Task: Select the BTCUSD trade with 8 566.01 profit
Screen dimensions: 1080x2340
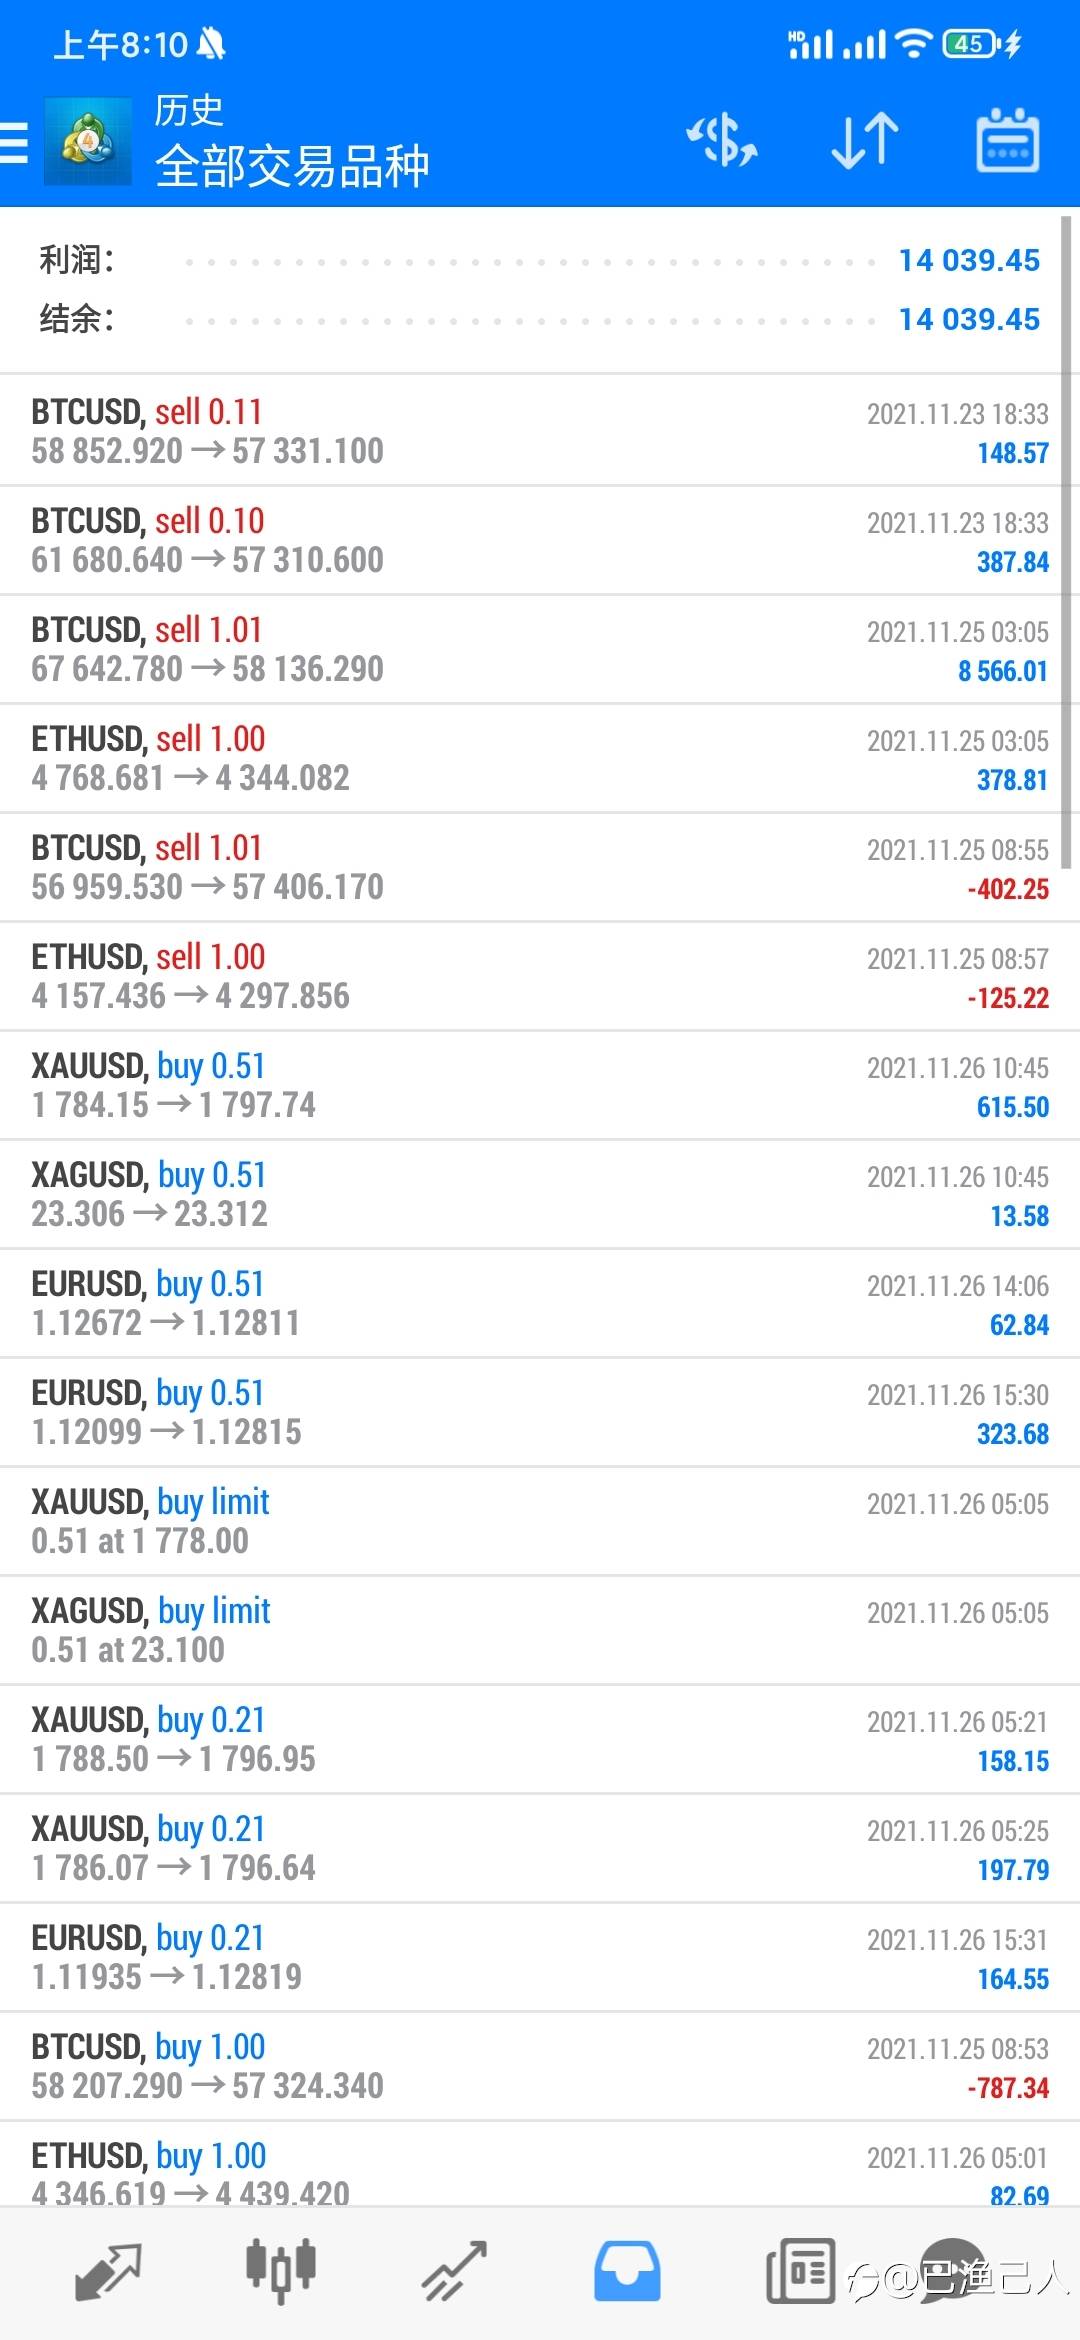Action: pos(540,649)
